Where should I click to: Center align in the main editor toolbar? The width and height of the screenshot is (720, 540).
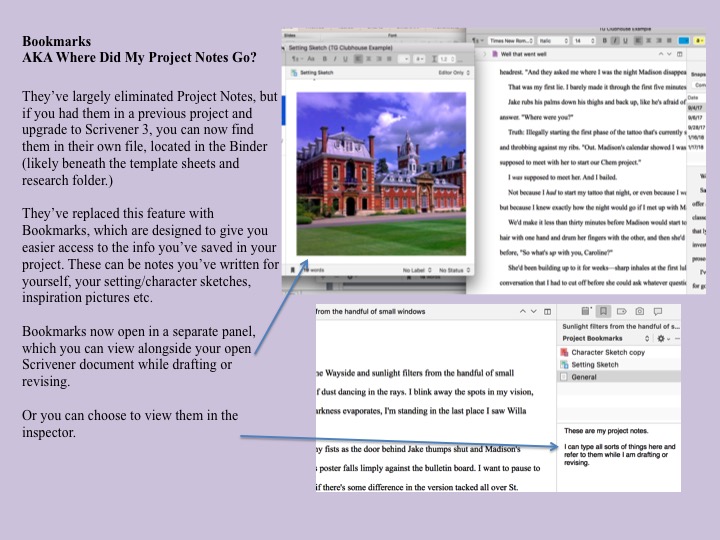click(648, 41)
